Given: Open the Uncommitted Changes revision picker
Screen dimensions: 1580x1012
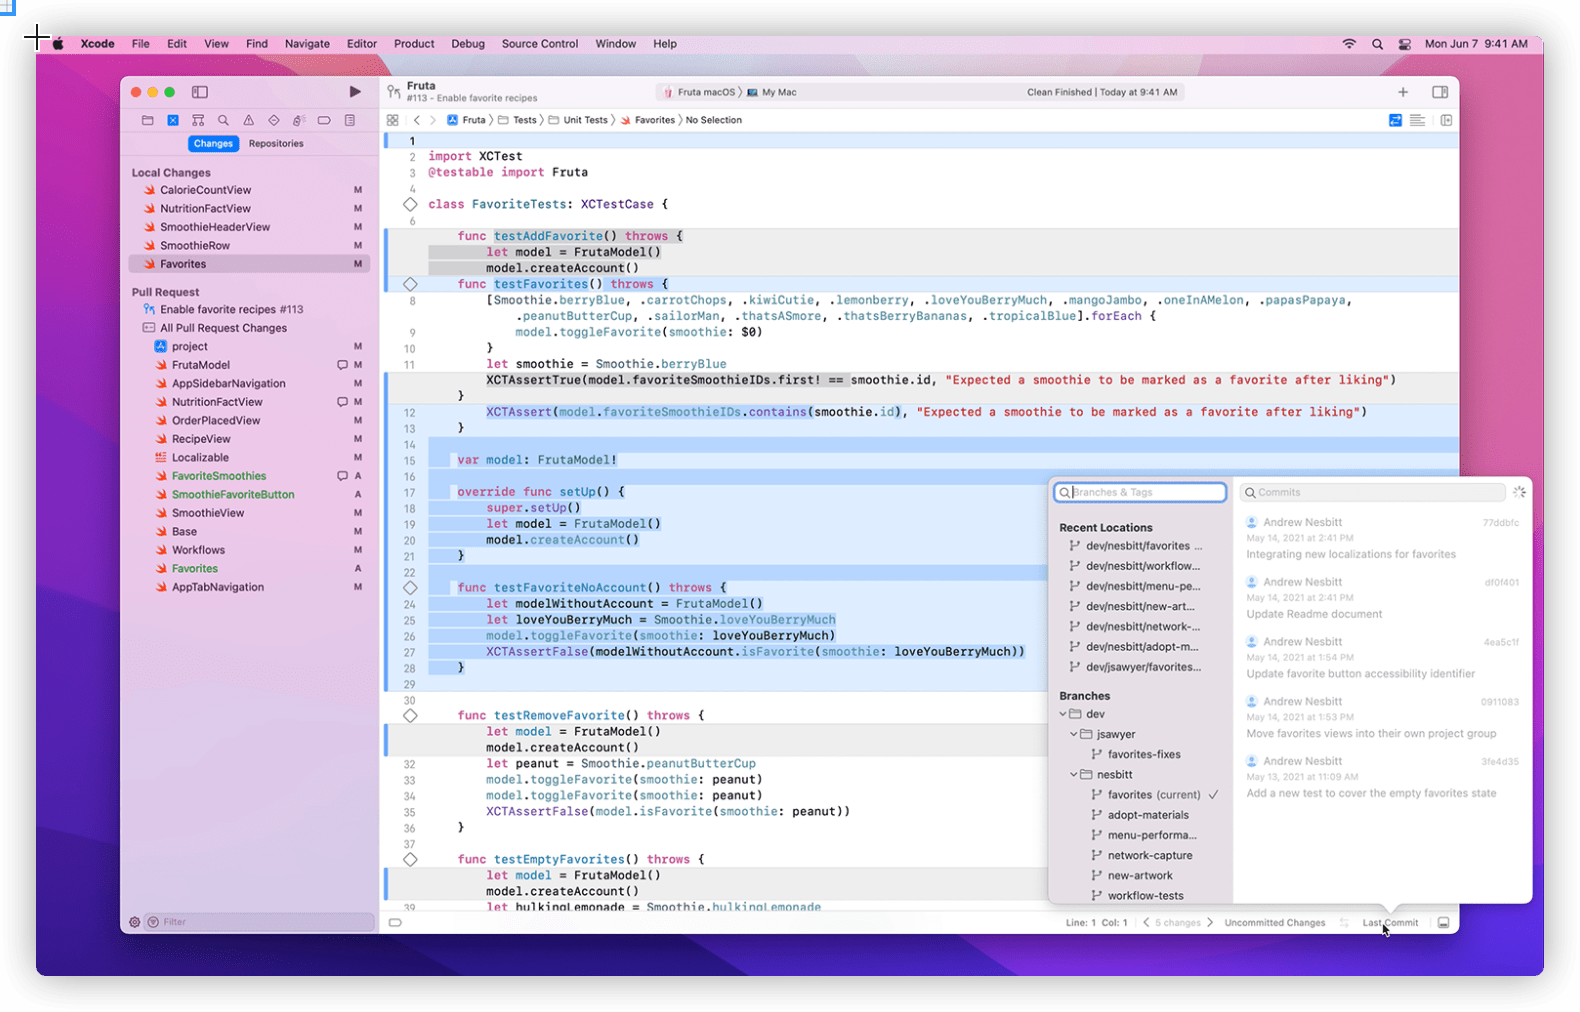Looking at the screenshot, I should coord(1275,923).
